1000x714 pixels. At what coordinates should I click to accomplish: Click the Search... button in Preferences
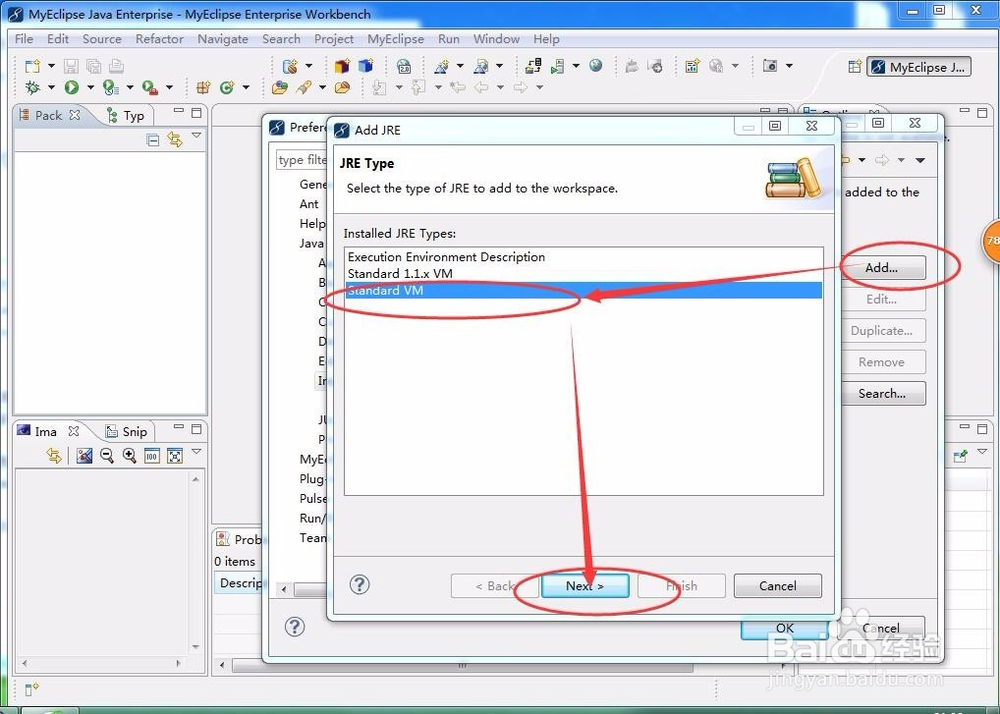coord(882,393)
